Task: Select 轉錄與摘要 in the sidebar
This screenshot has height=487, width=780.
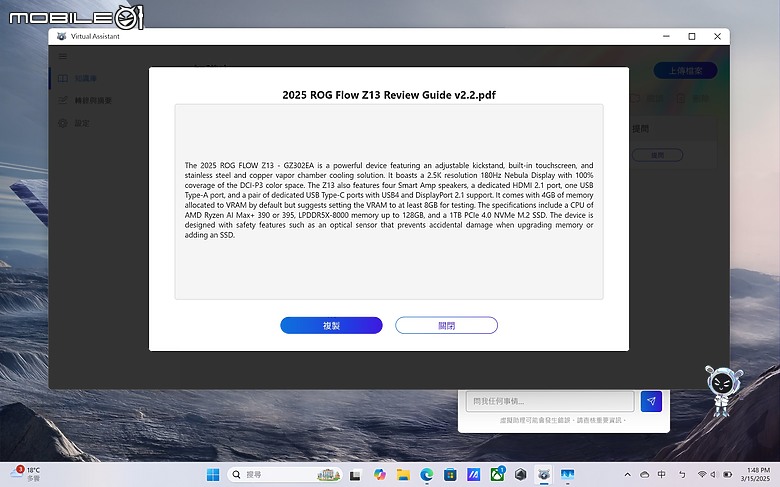Action: point(85,100)
